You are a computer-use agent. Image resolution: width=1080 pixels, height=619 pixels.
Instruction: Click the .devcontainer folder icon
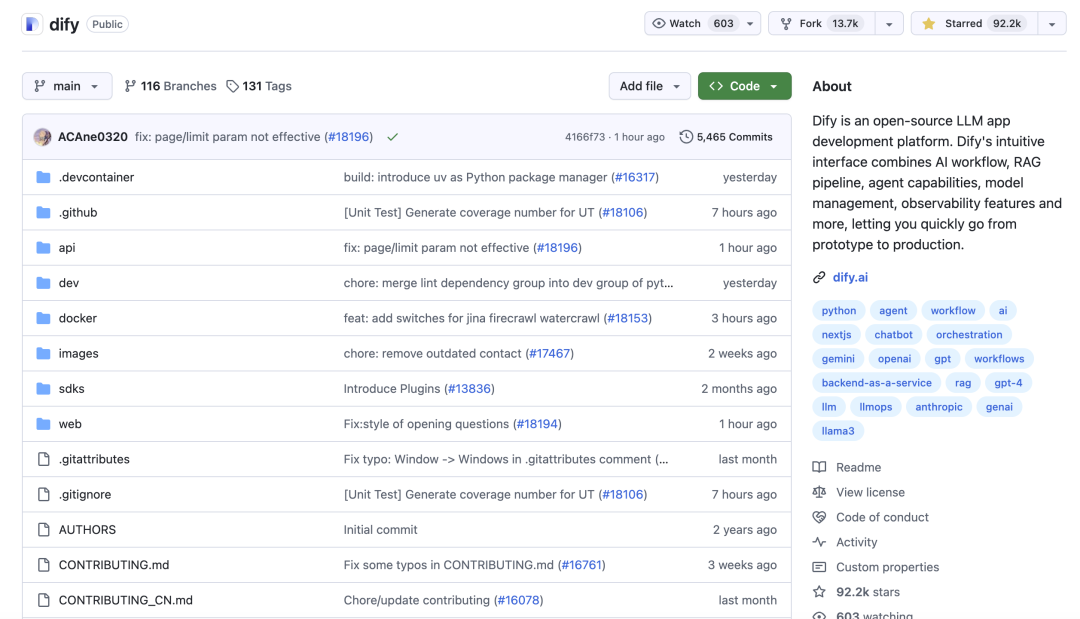pyautogui.click(x=43, y=177)
